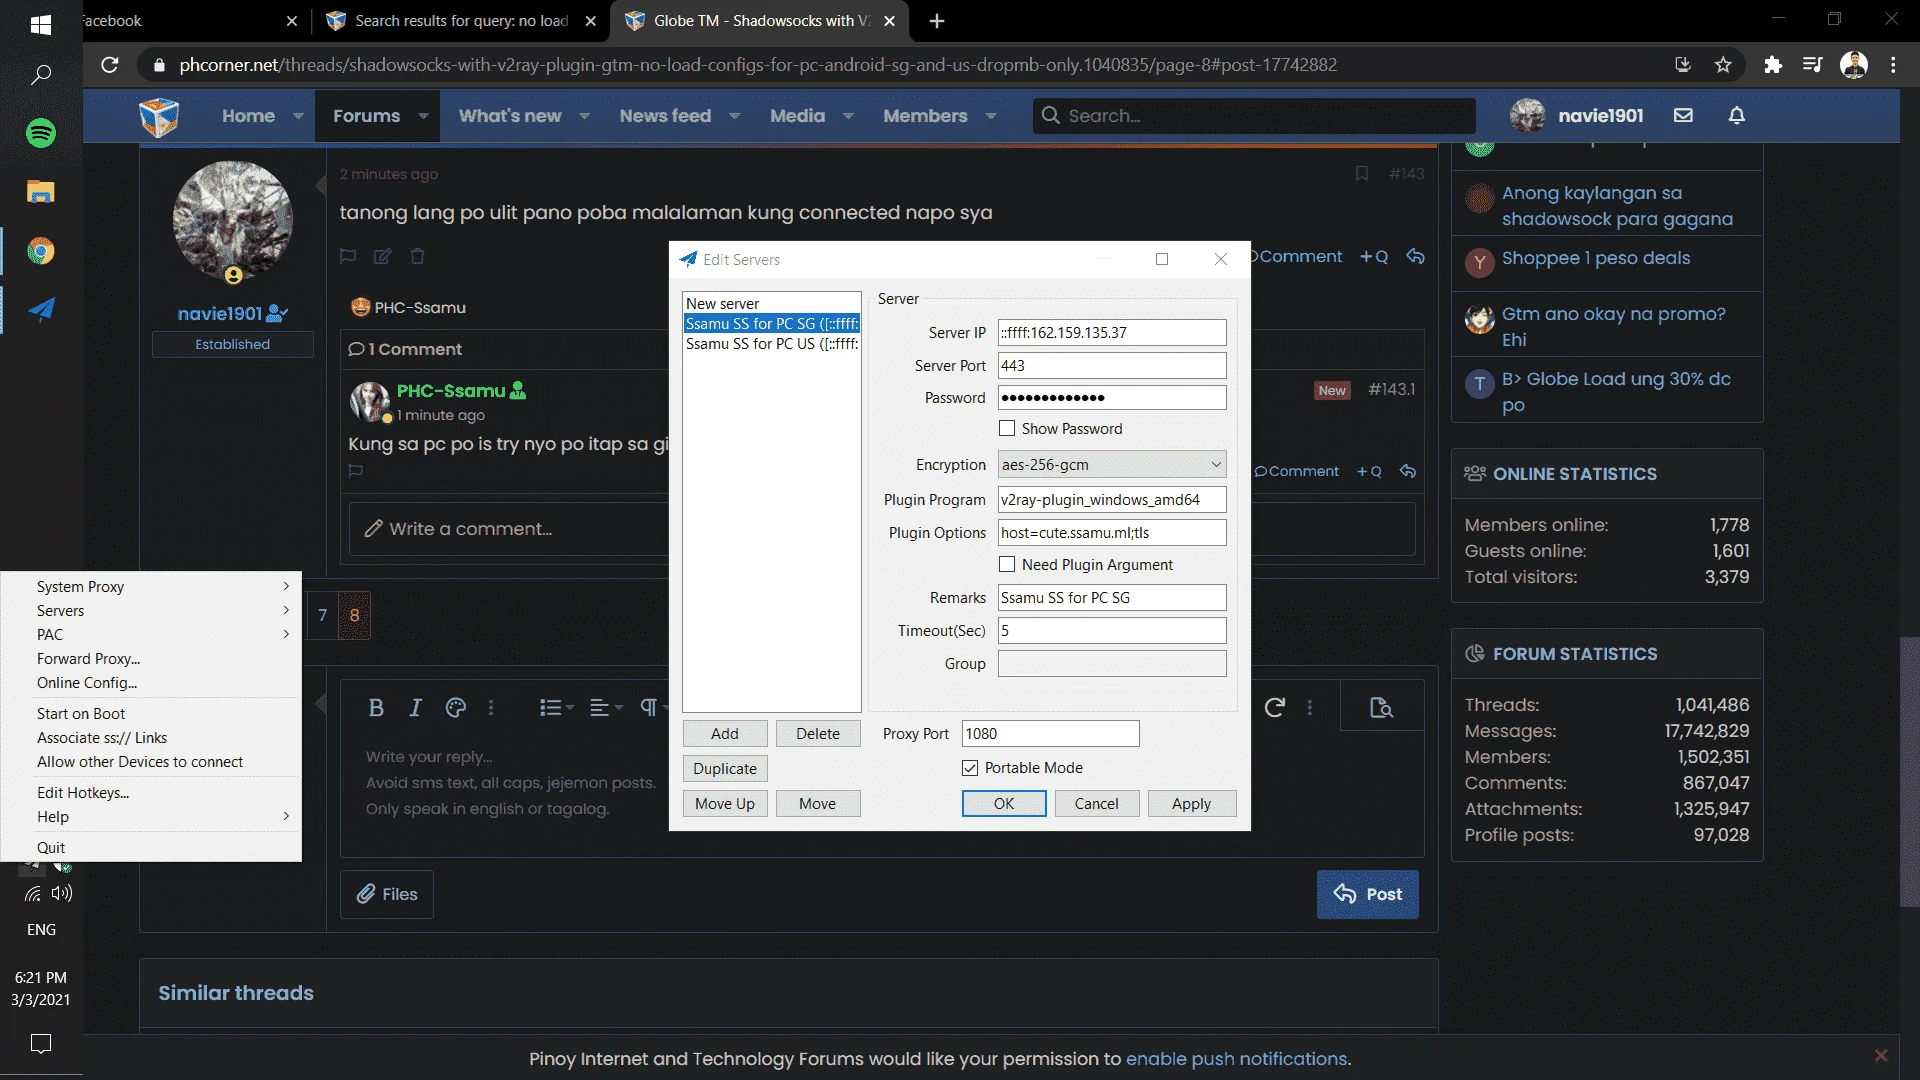
Task: Open the Windows Start menu
Action: coord(41,24)
